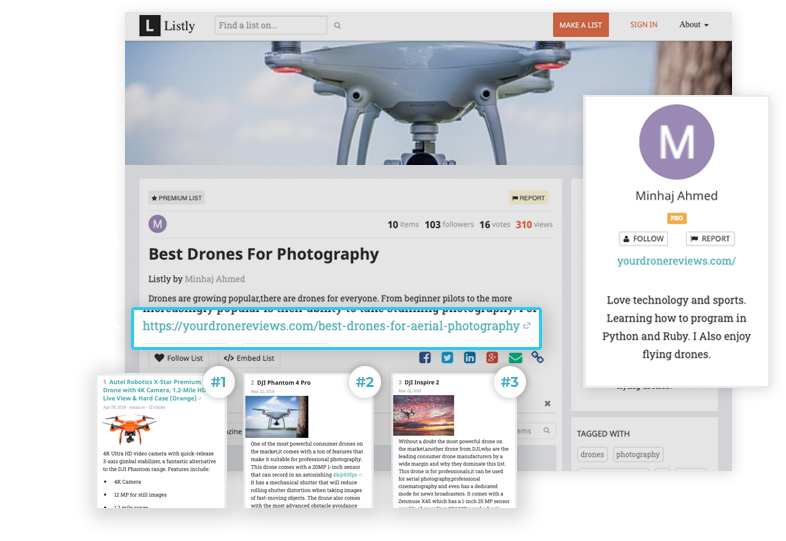Click the MAKE A LIST button
786x541 pixels.
[580, 25]
